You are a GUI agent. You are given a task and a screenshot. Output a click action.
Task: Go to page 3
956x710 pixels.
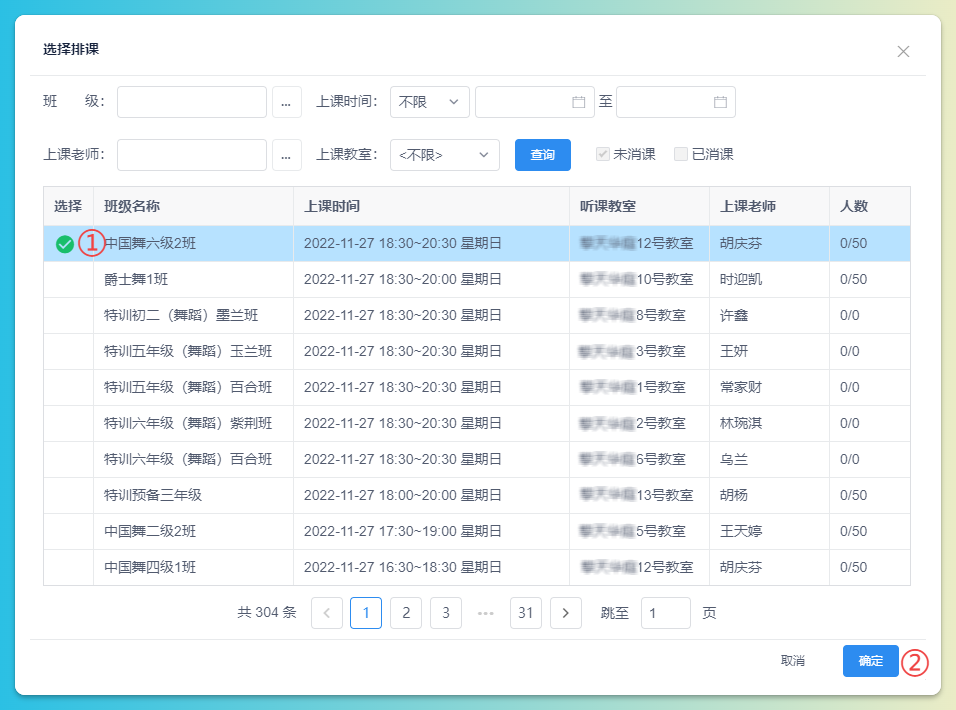tap(446, 613)
